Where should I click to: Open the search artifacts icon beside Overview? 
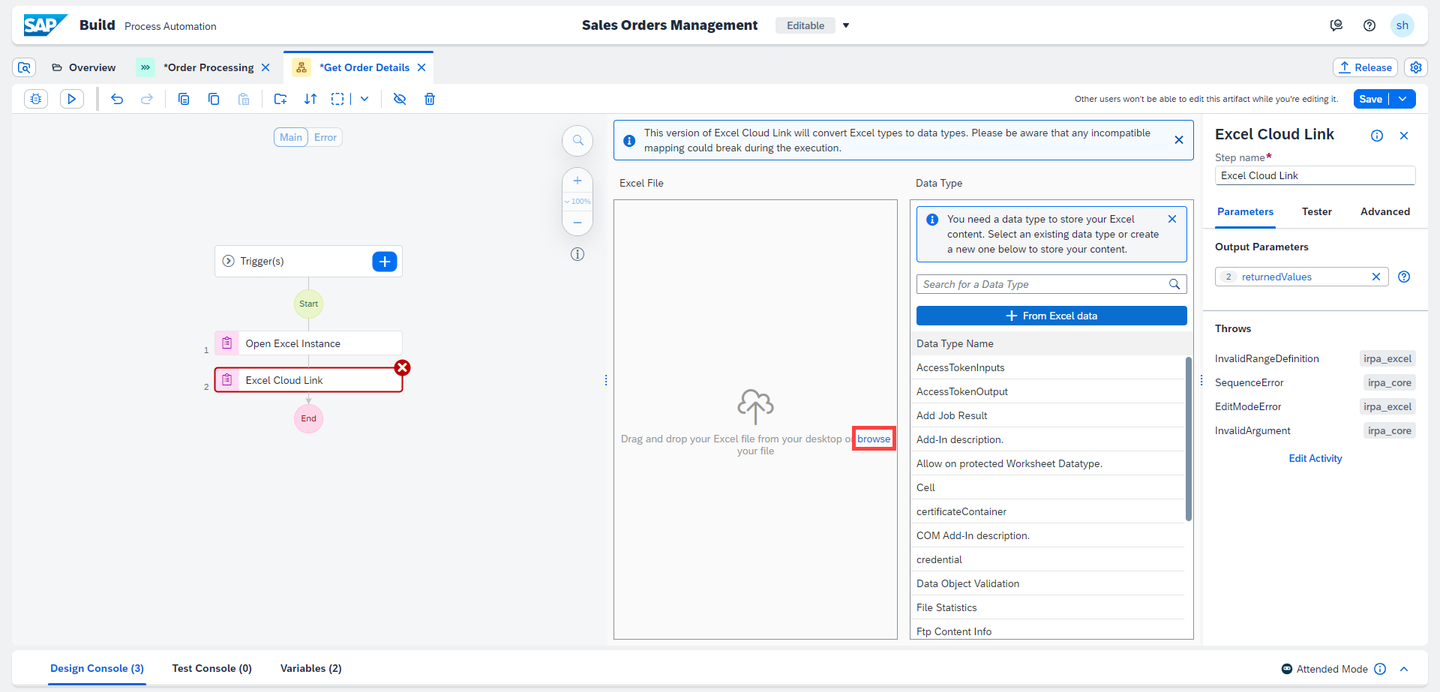(x=25, y=67)
